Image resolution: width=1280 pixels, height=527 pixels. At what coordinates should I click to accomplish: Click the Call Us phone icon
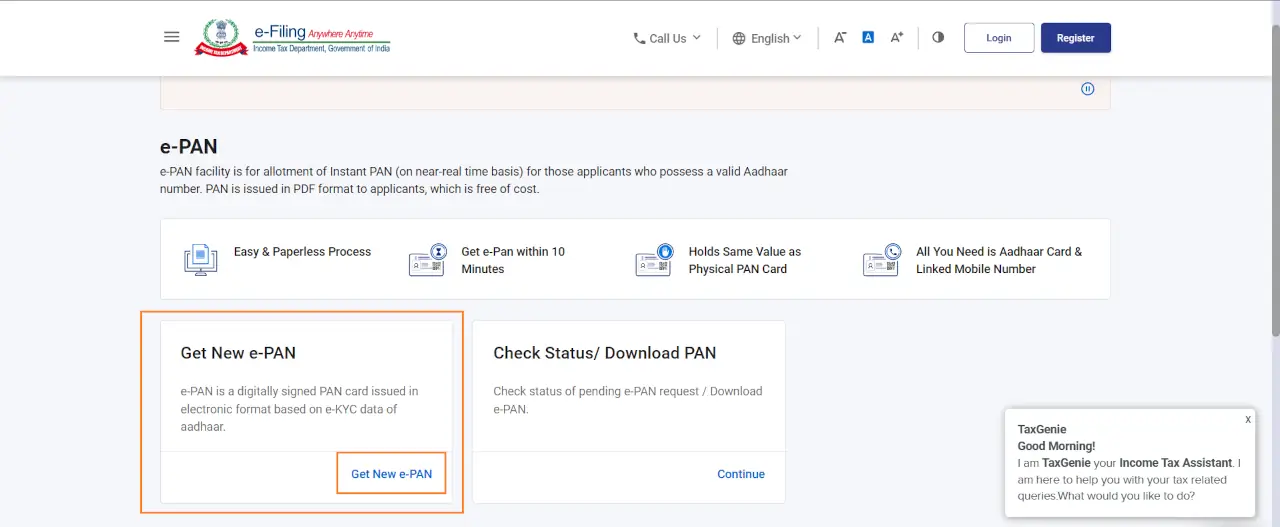[639, 38]
